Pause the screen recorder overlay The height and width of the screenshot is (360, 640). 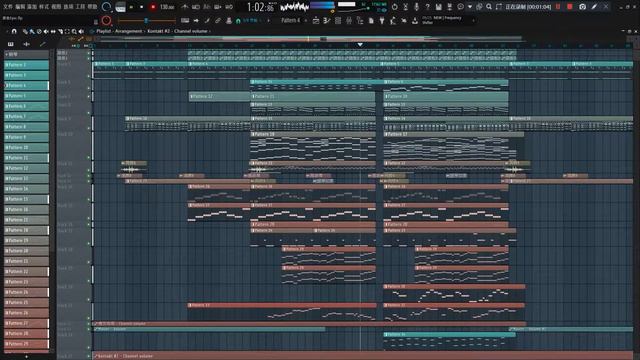click(558, 7)
